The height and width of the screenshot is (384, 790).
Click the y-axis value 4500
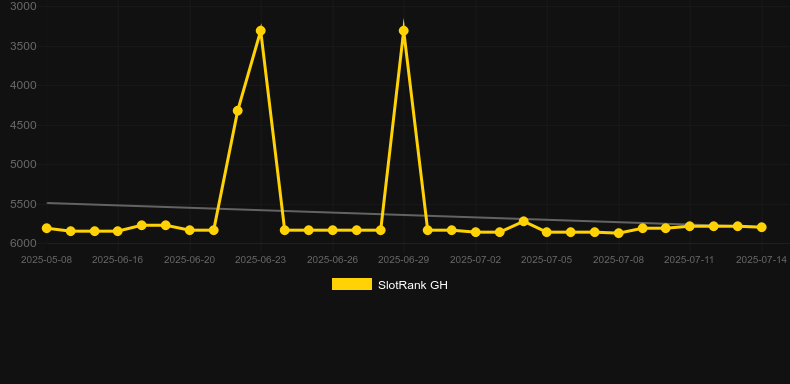click(x=23, y=125)
